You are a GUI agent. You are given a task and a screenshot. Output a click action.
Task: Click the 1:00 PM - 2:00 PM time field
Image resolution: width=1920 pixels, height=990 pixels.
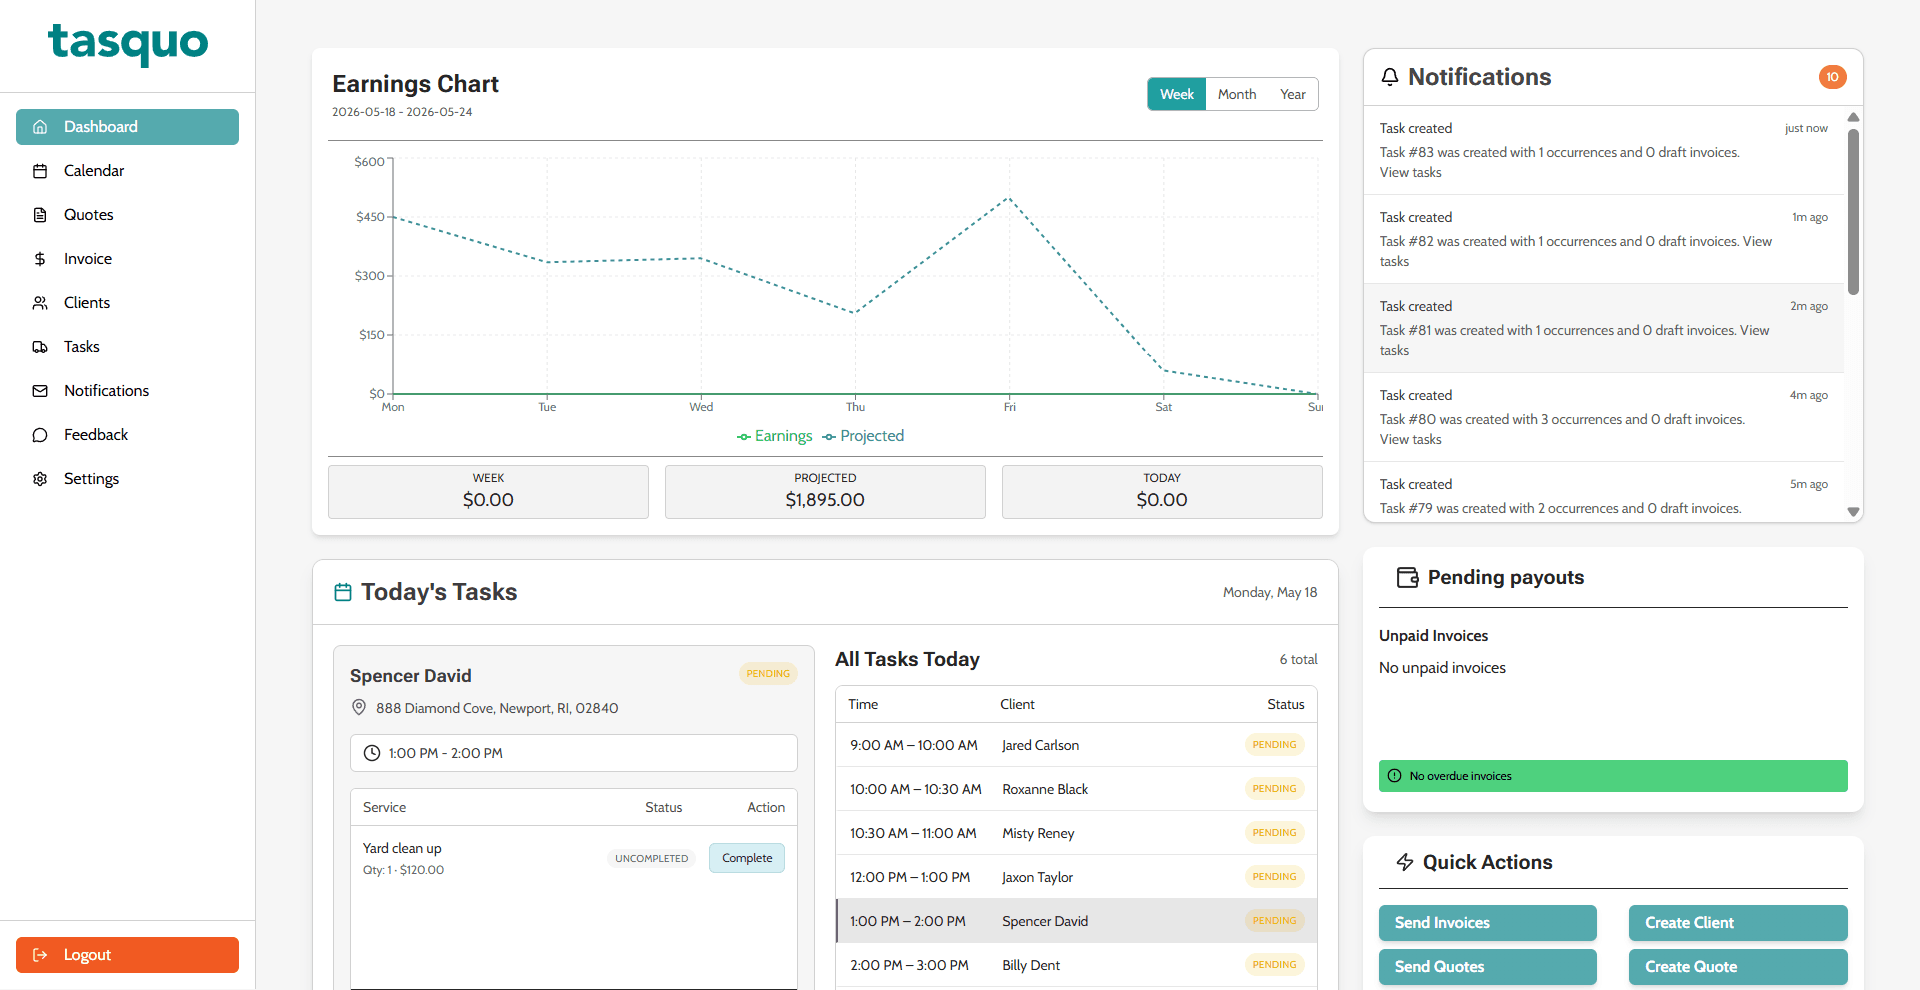pos(574,753)
